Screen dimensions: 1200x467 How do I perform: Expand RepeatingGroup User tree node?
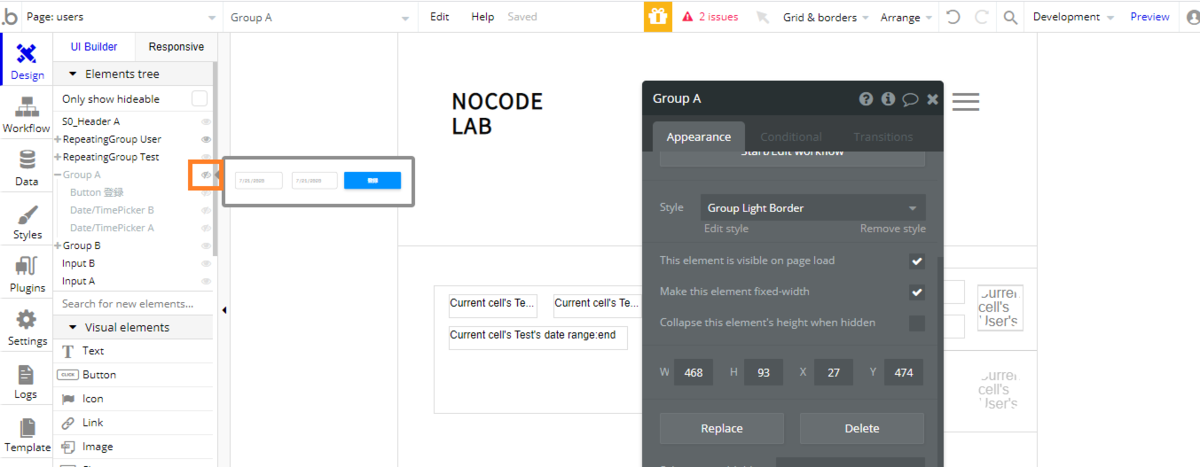58,140
